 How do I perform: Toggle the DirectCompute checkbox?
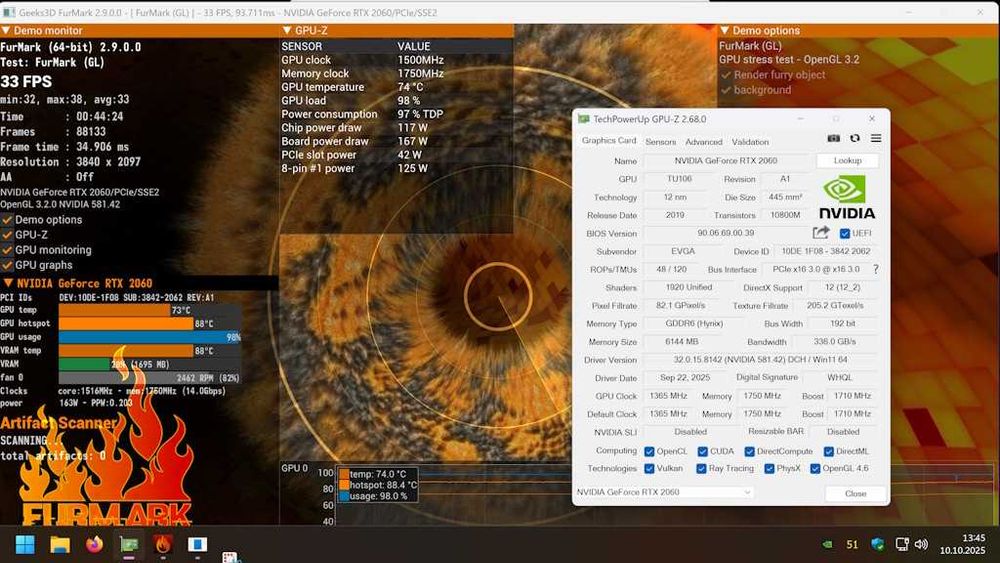(x=749, y=451)
